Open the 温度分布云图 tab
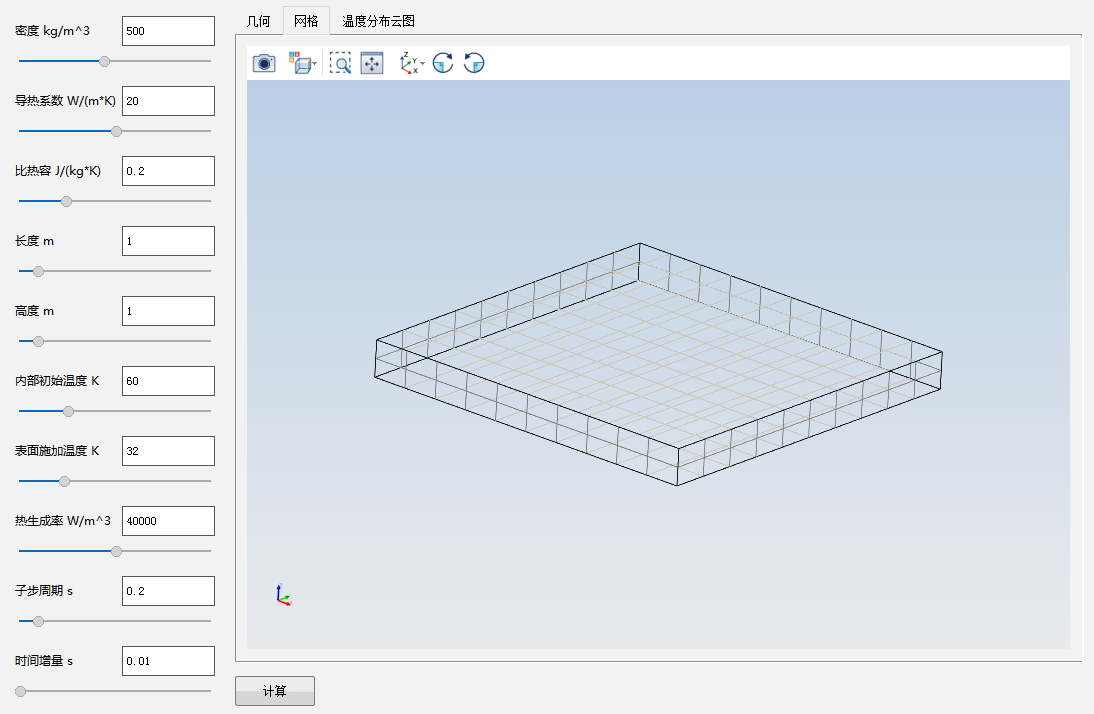Screen dimensions: 1094x714 click(378, 20)
